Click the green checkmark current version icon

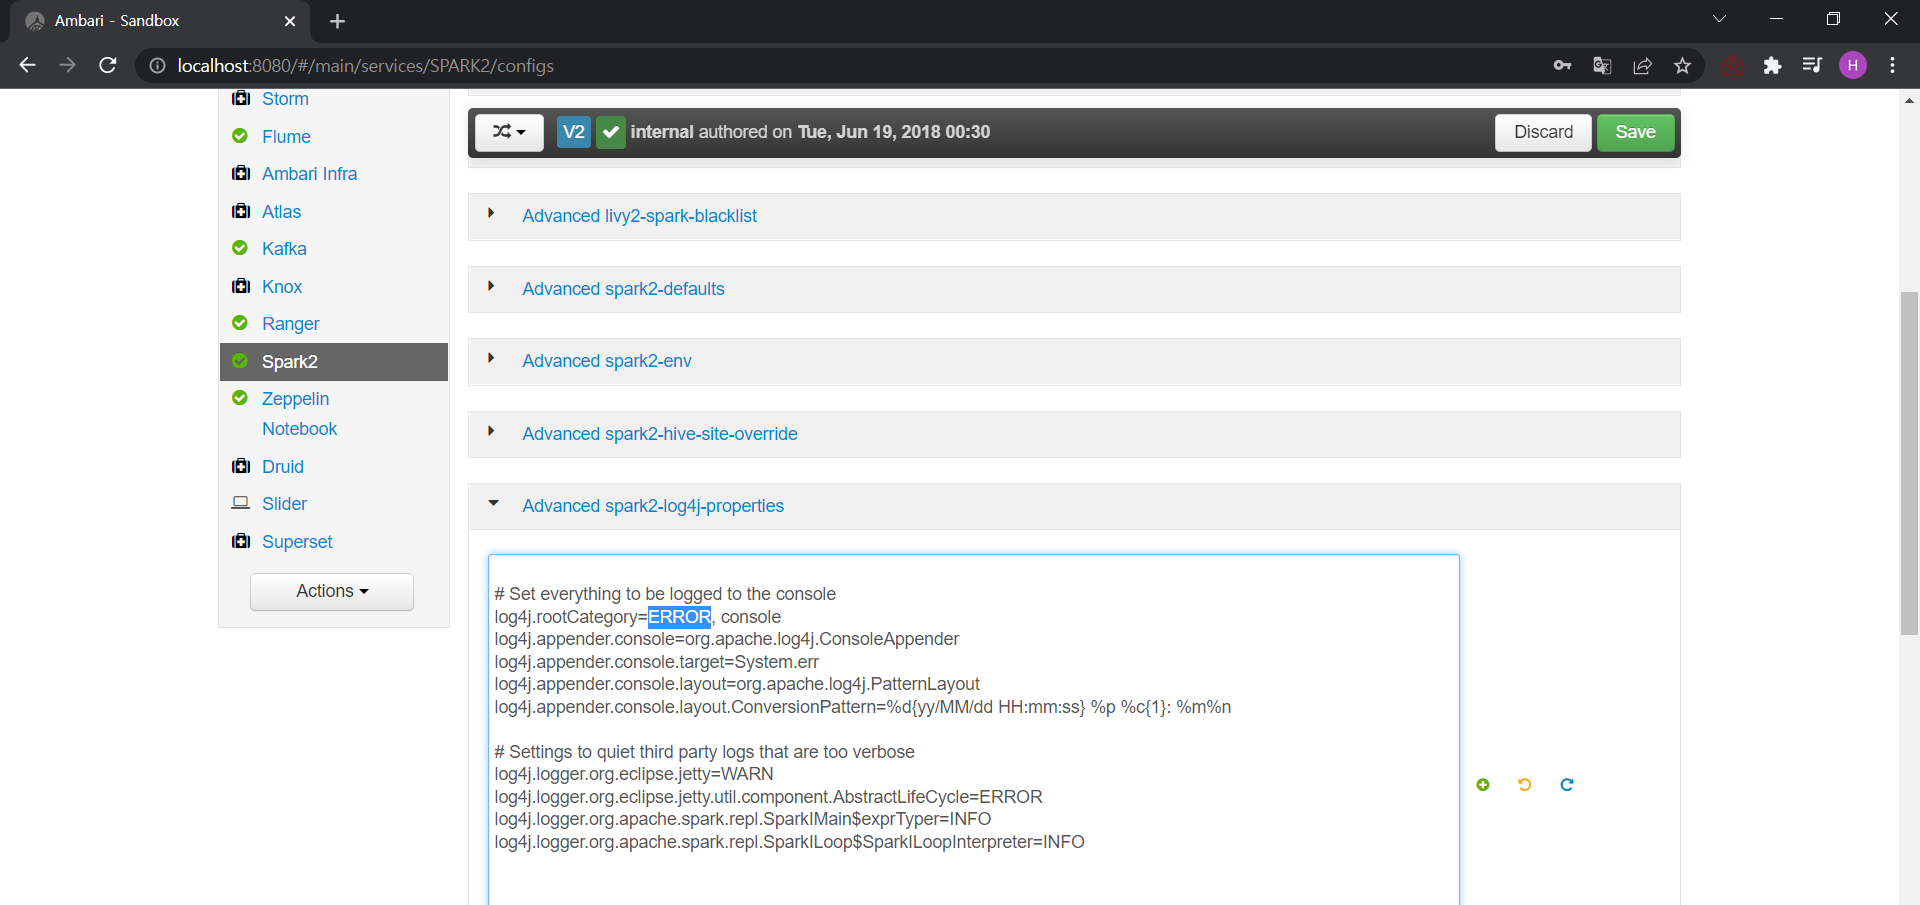point(611,132)
